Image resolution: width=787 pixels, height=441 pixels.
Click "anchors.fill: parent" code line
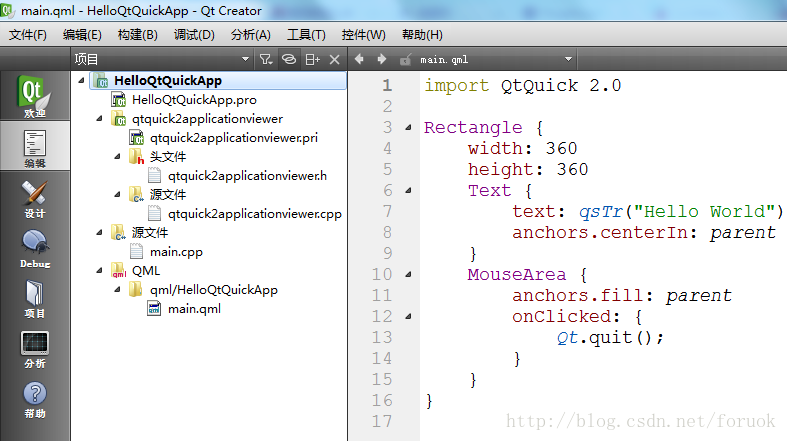(622, 296)
